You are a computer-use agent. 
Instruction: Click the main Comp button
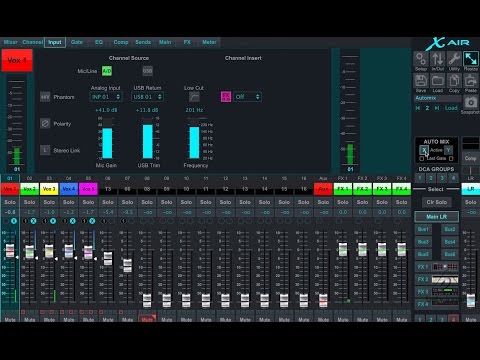470,158
